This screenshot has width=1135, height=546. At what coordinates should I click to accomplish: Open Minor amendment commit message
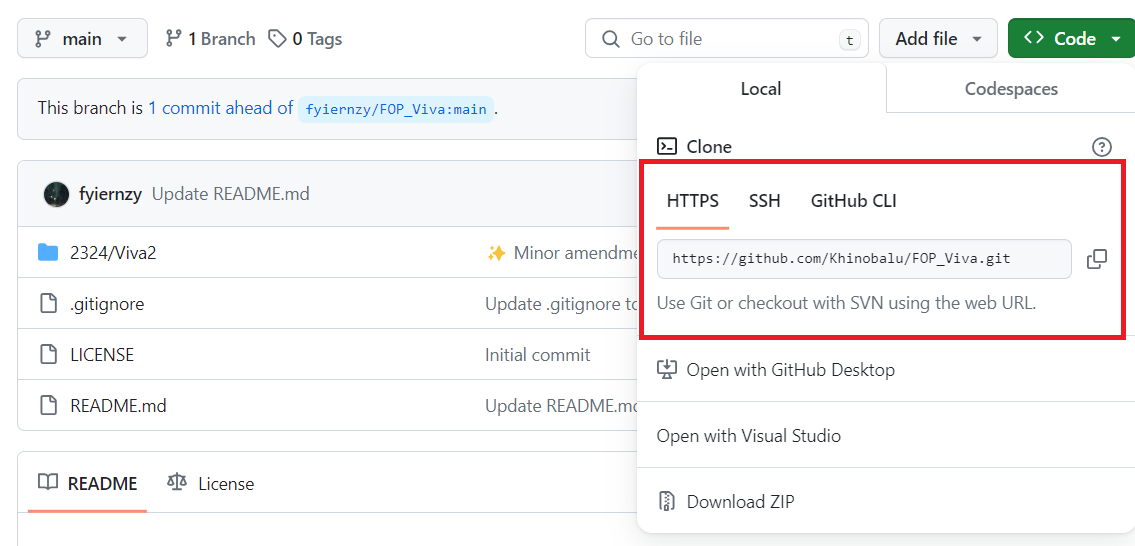coord(562,253)
